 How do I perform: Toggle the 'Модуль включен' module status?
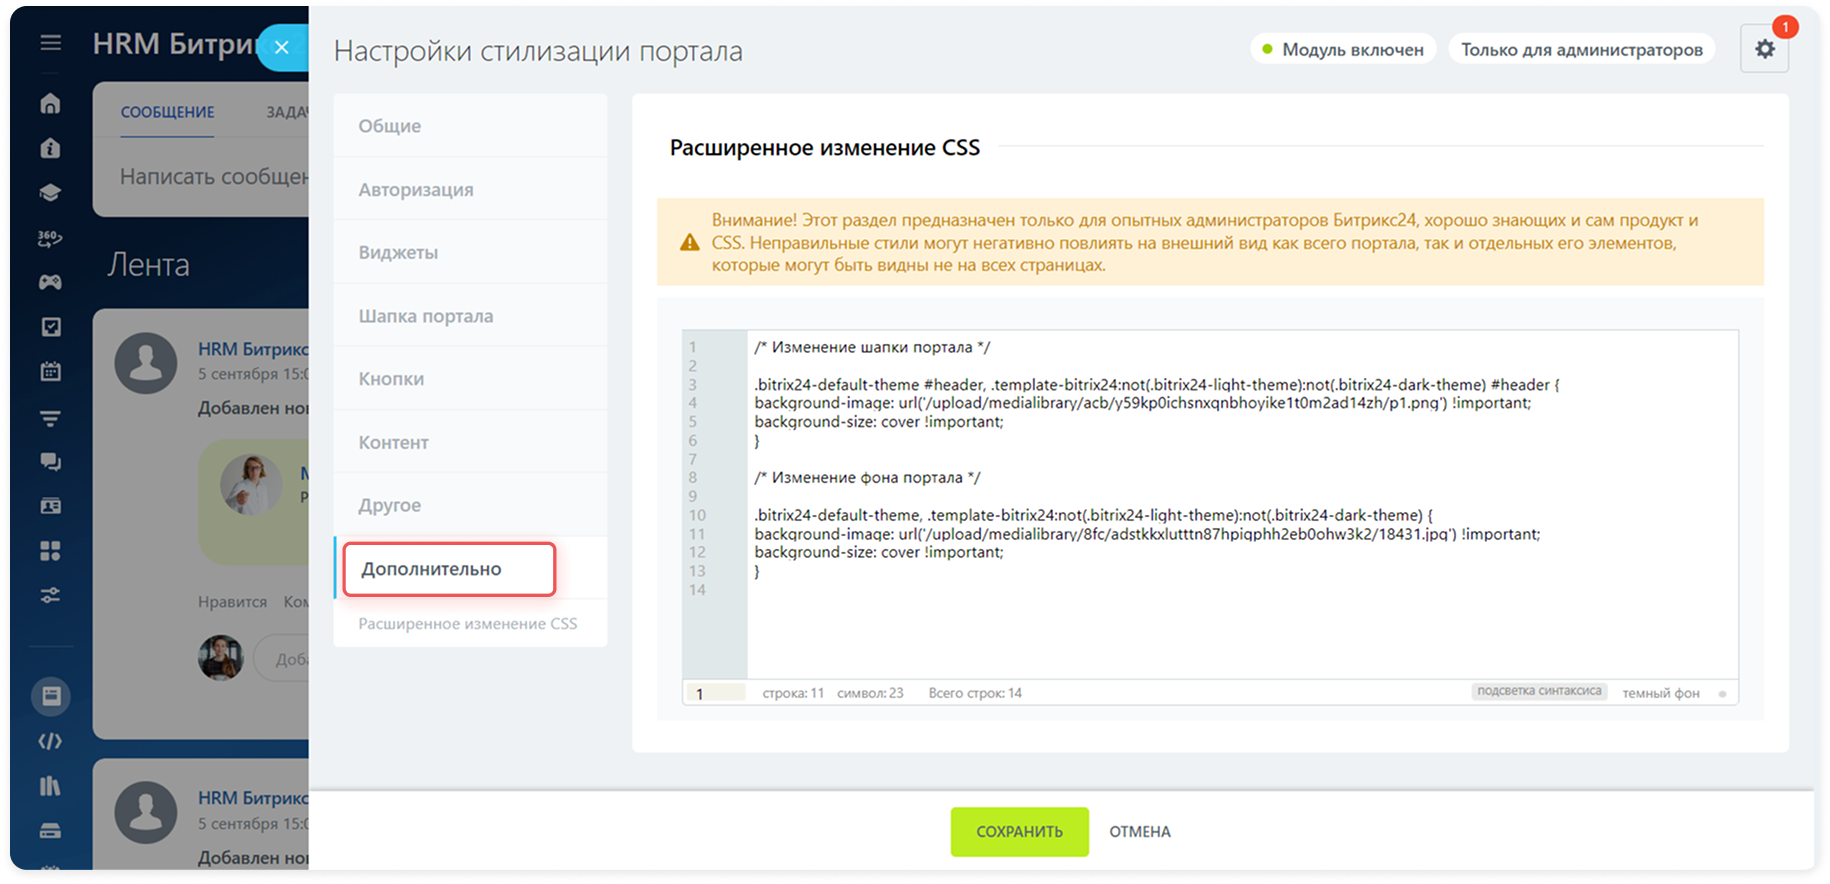[x=1342, y=49]
